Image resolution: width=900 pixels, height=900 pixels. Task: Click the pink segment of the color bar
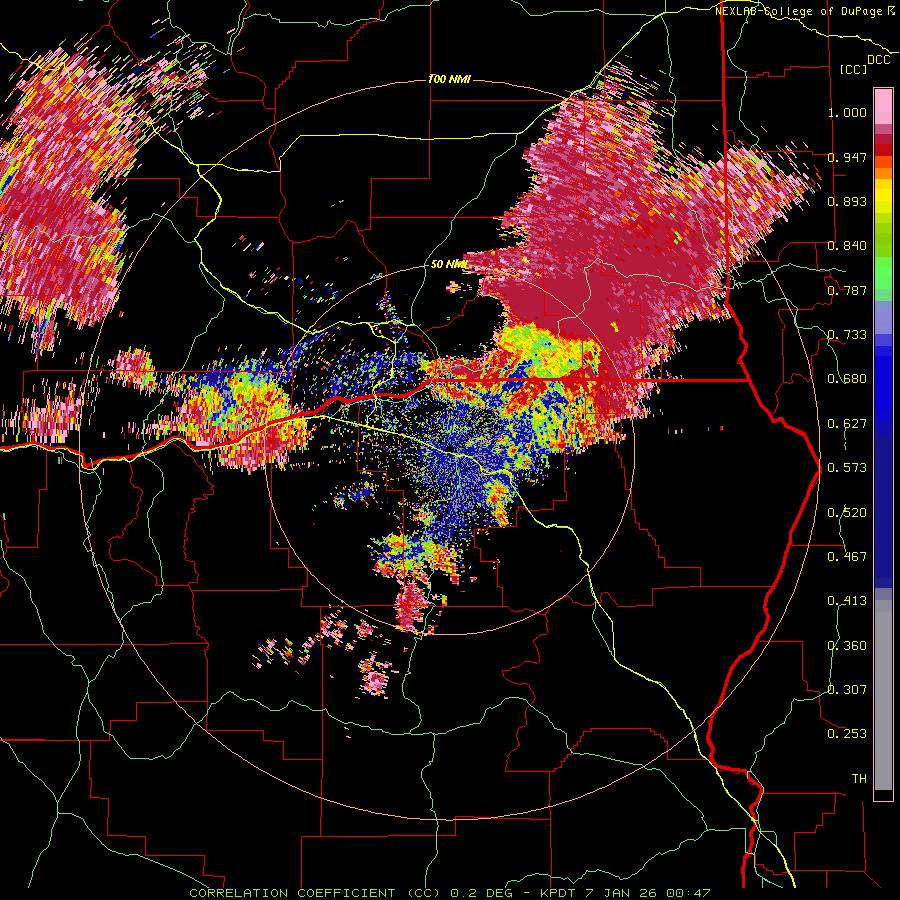[x=883, y=106]
